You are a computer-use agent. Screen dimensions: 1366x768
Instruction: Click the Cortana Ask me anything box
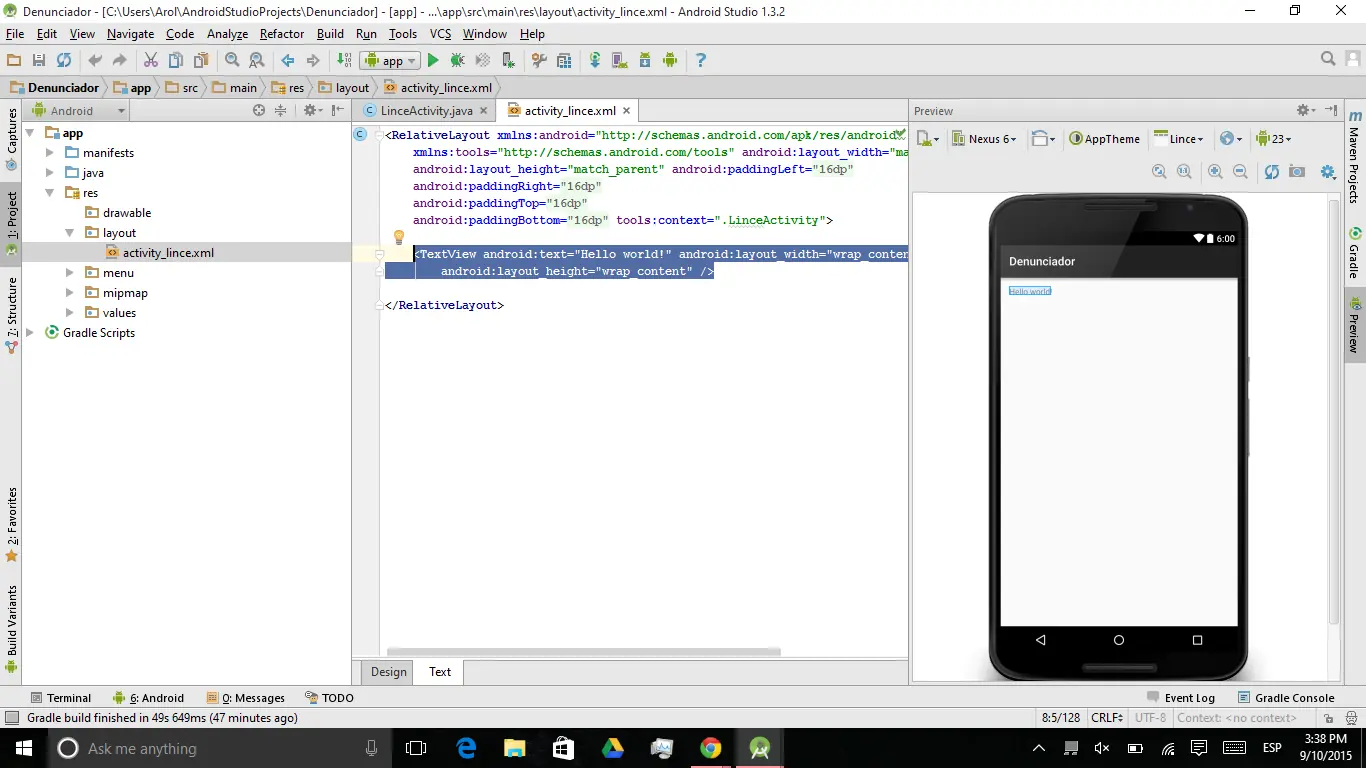coord(220,748)
